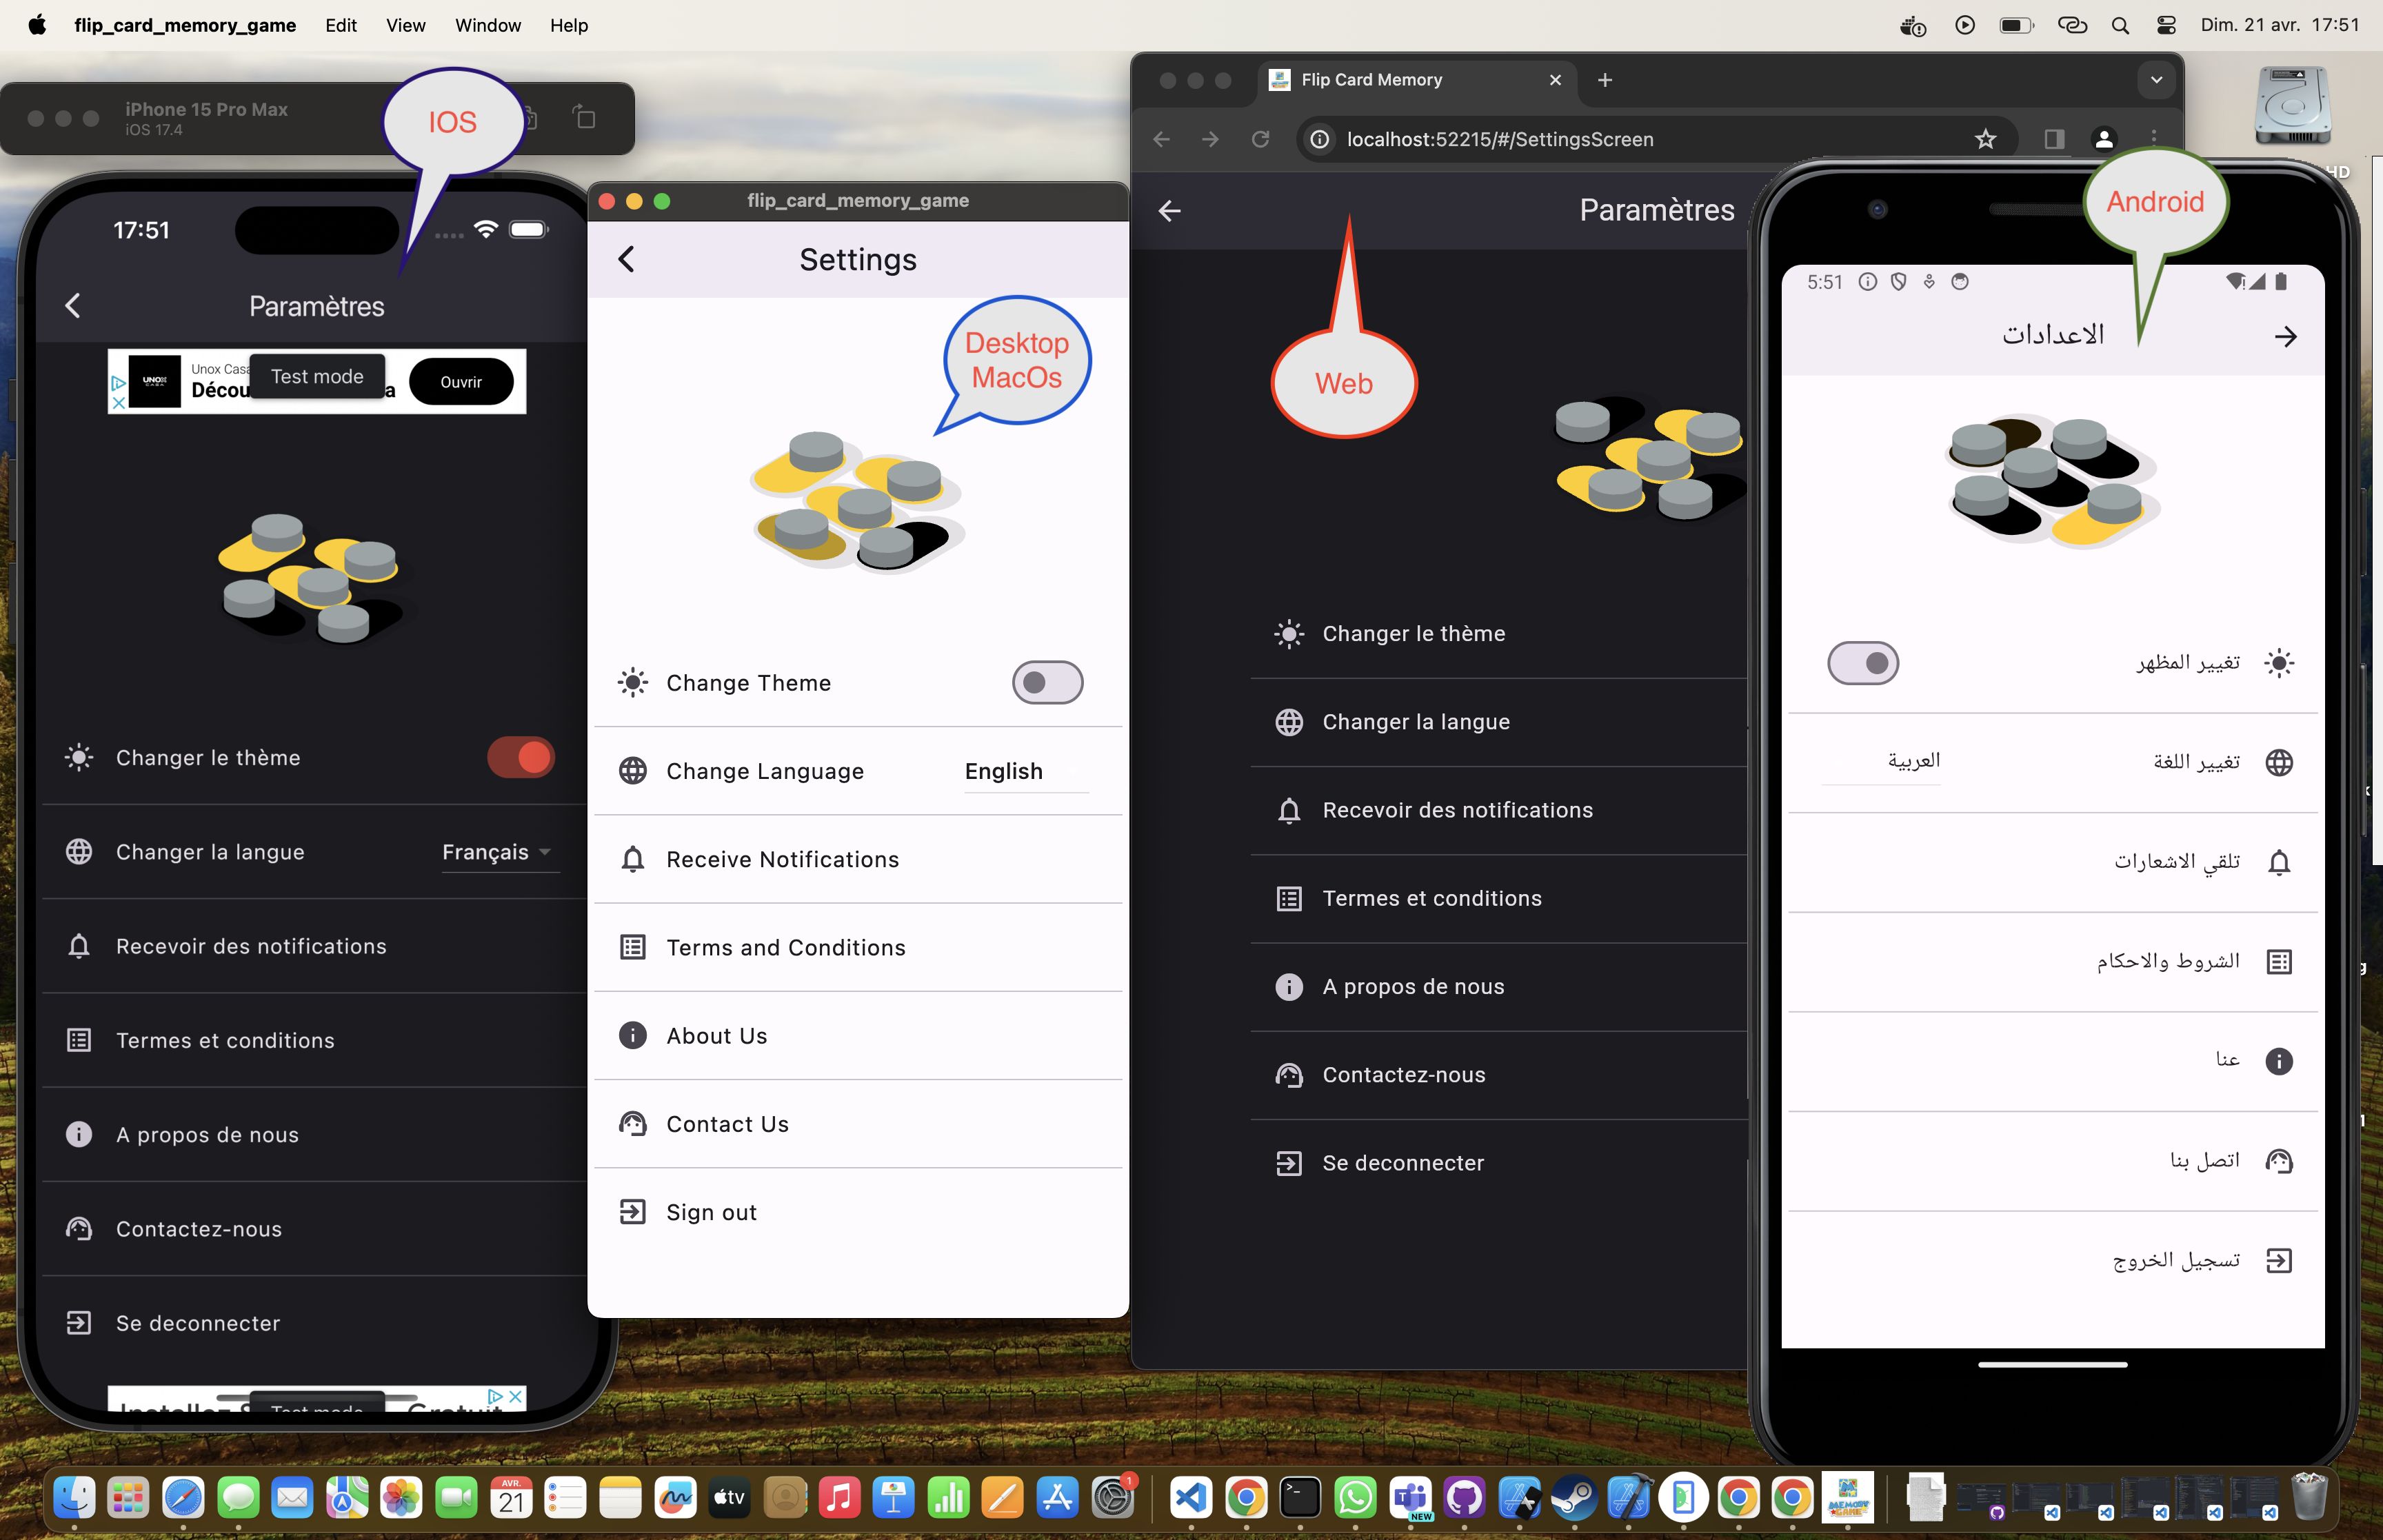2383x1540 pixels.
Task: Click back arrow in iOS Paramètres header
Action: tap(73, 306)
